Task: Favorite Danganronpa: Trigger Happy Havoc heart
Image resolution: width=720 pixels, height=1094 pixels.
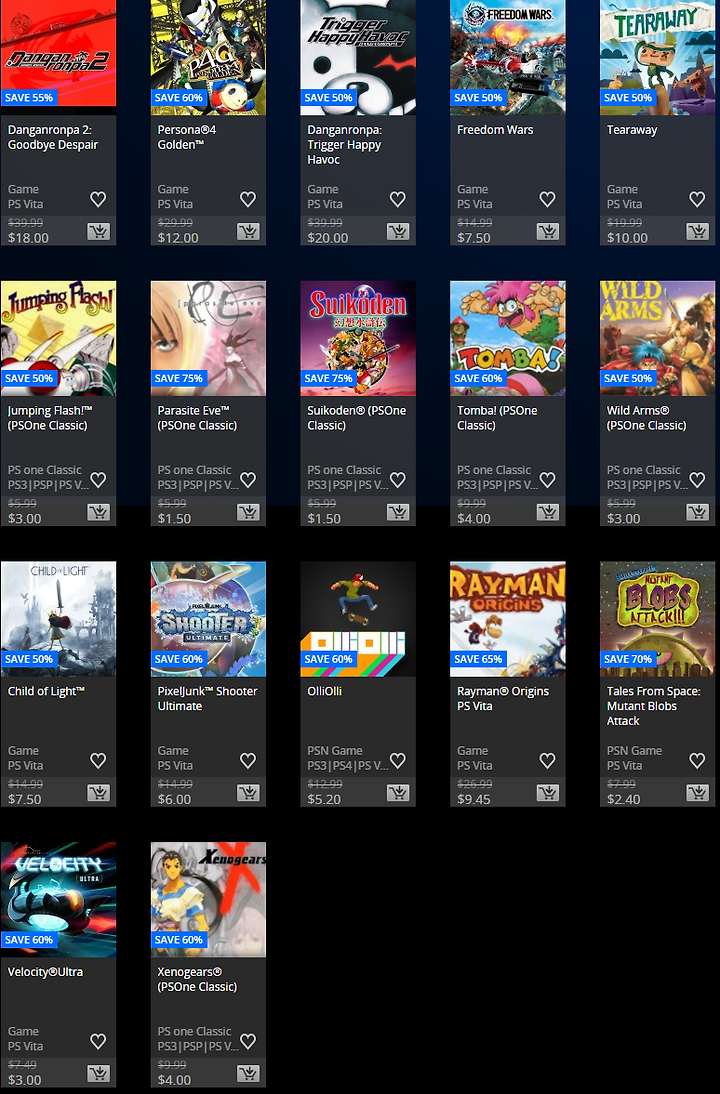Action: (398, 200)
